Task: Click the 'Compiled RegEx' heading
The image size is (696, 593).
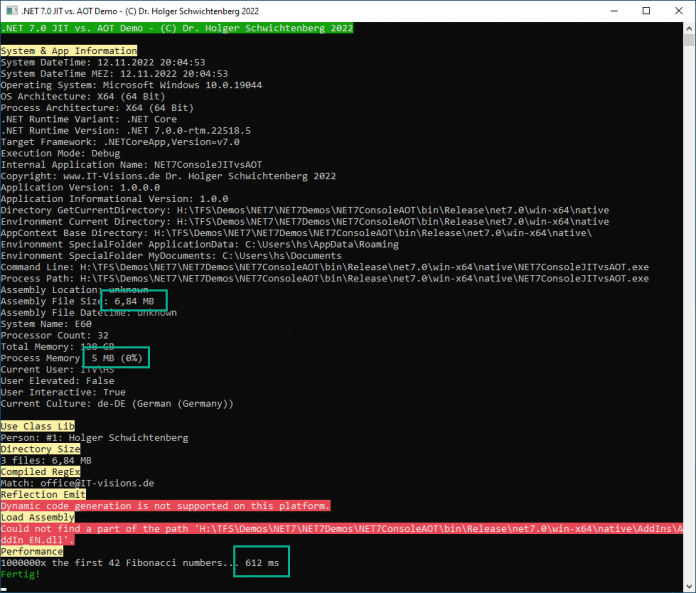Action: [40, 472]
